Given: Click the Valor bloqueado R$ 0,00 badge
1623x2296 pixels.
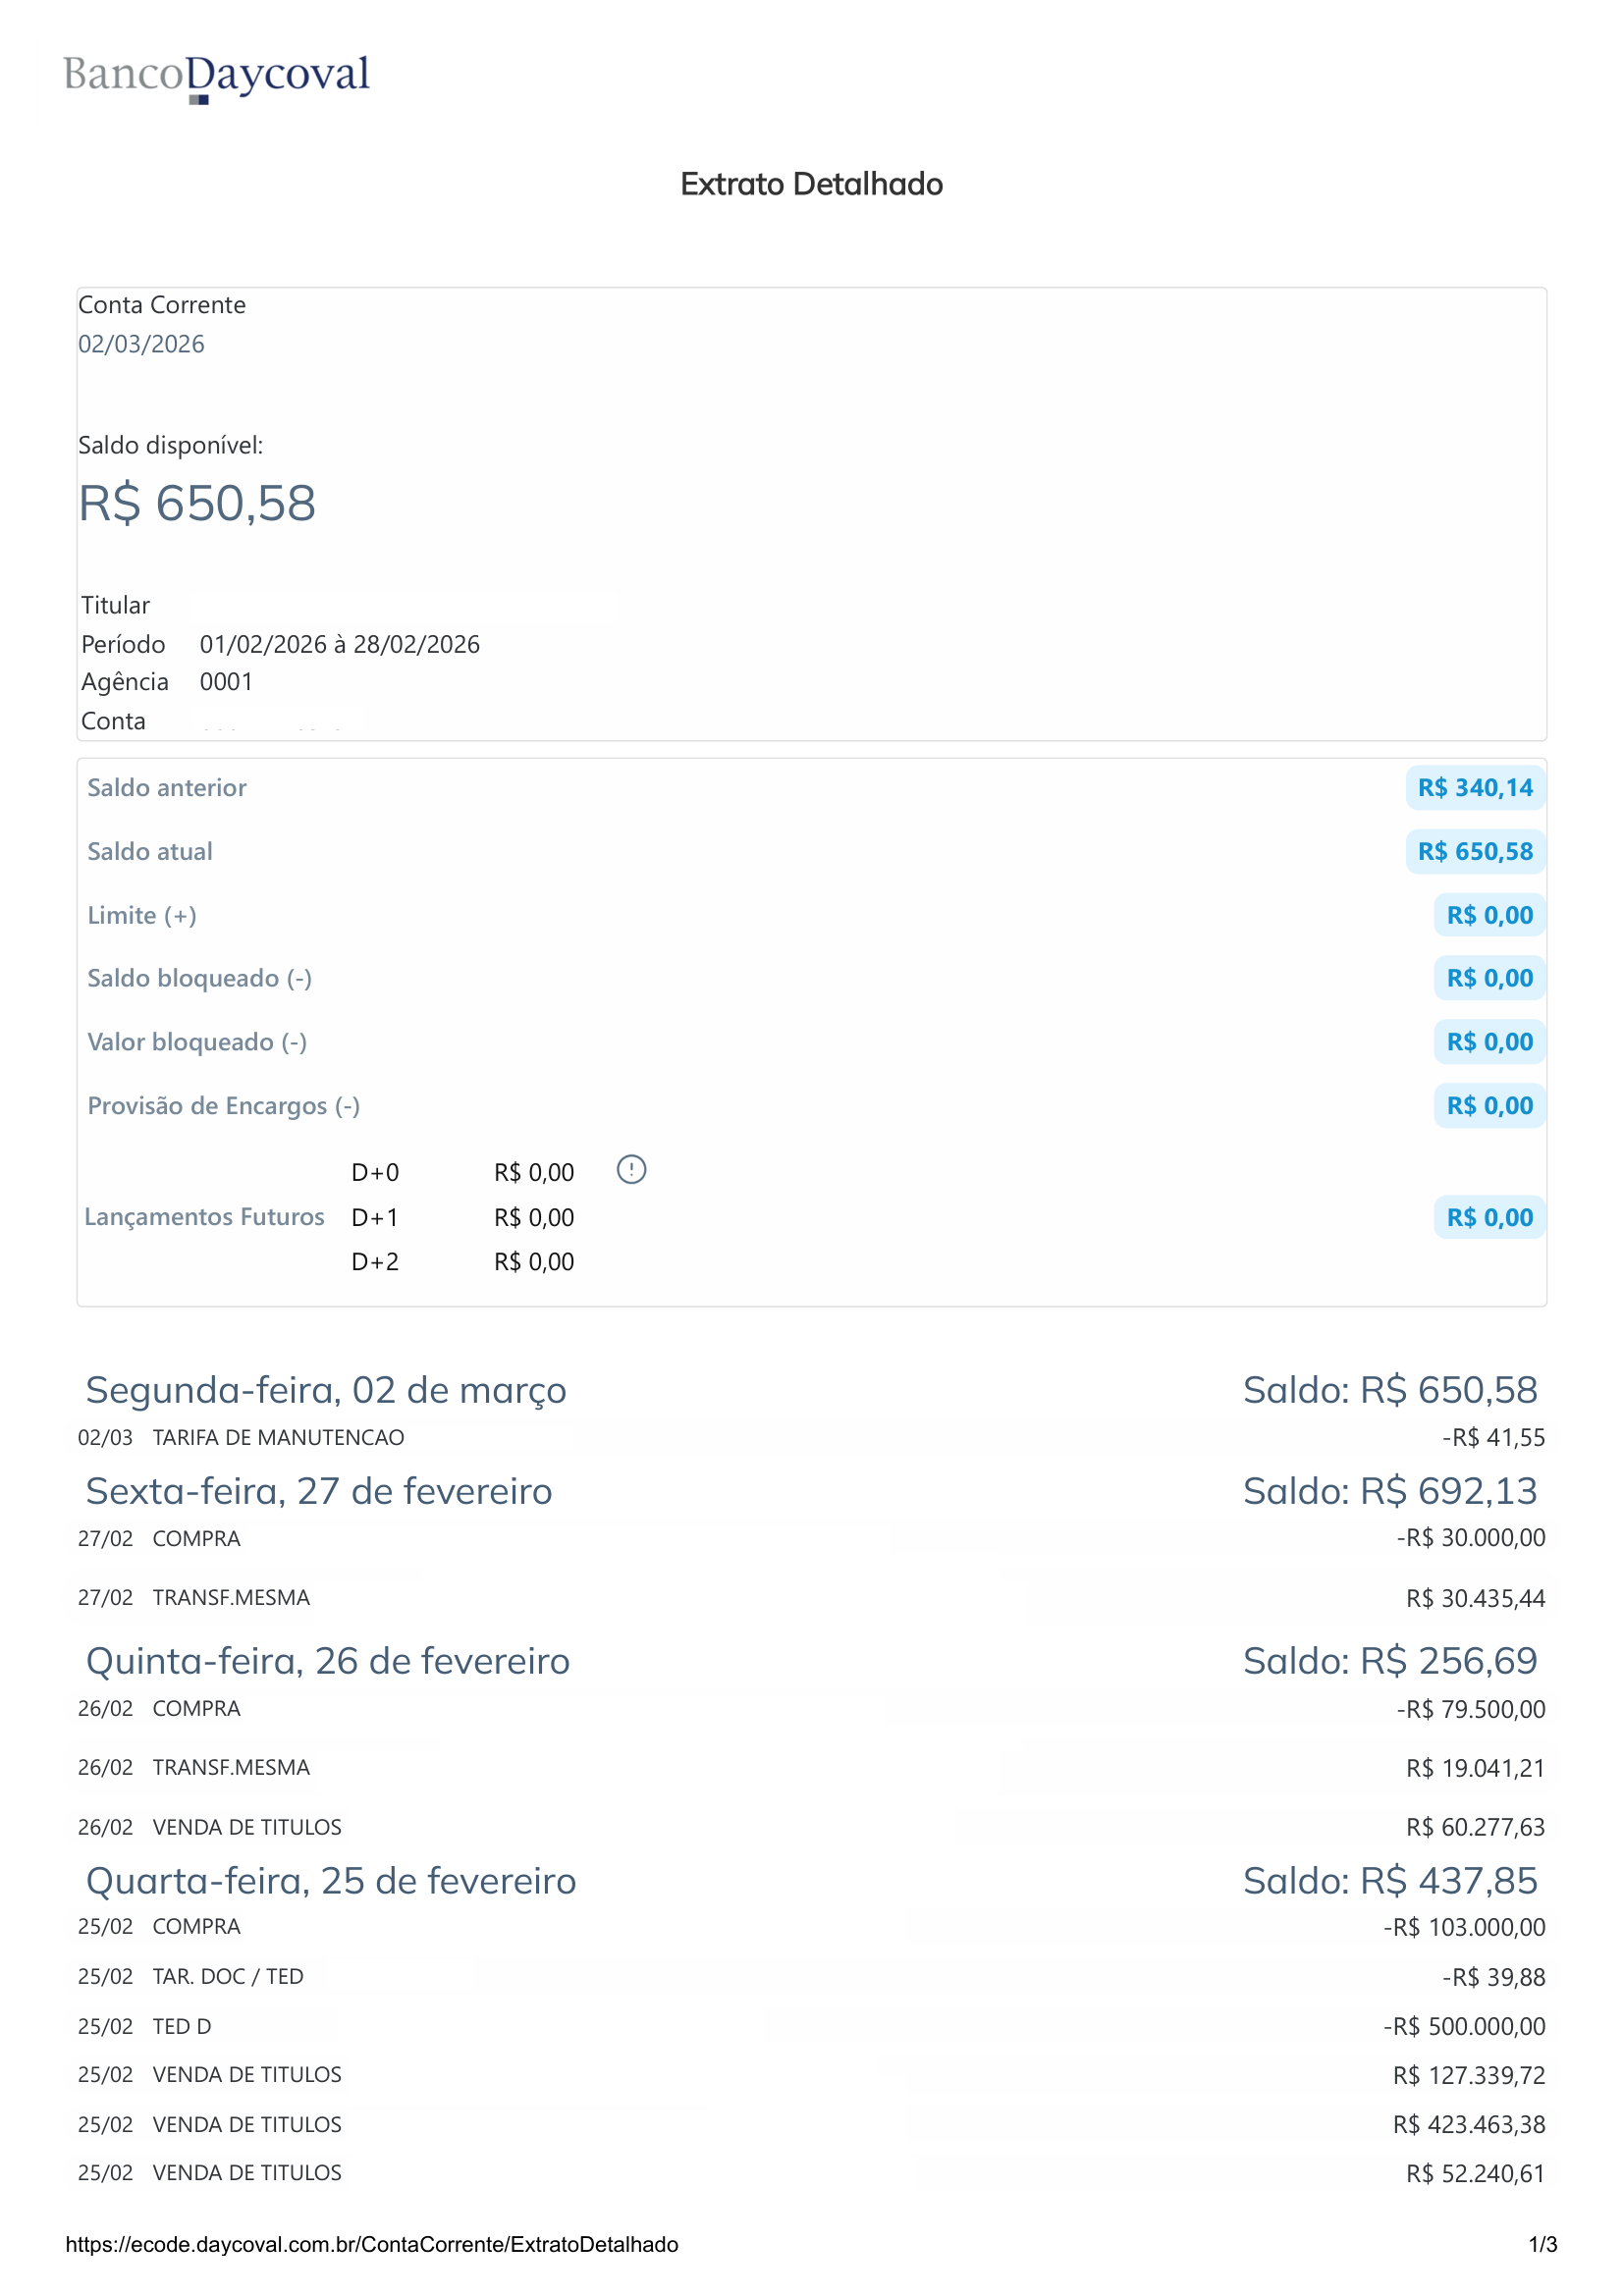Looking at the screenshot, I should pos(1489,1042).
